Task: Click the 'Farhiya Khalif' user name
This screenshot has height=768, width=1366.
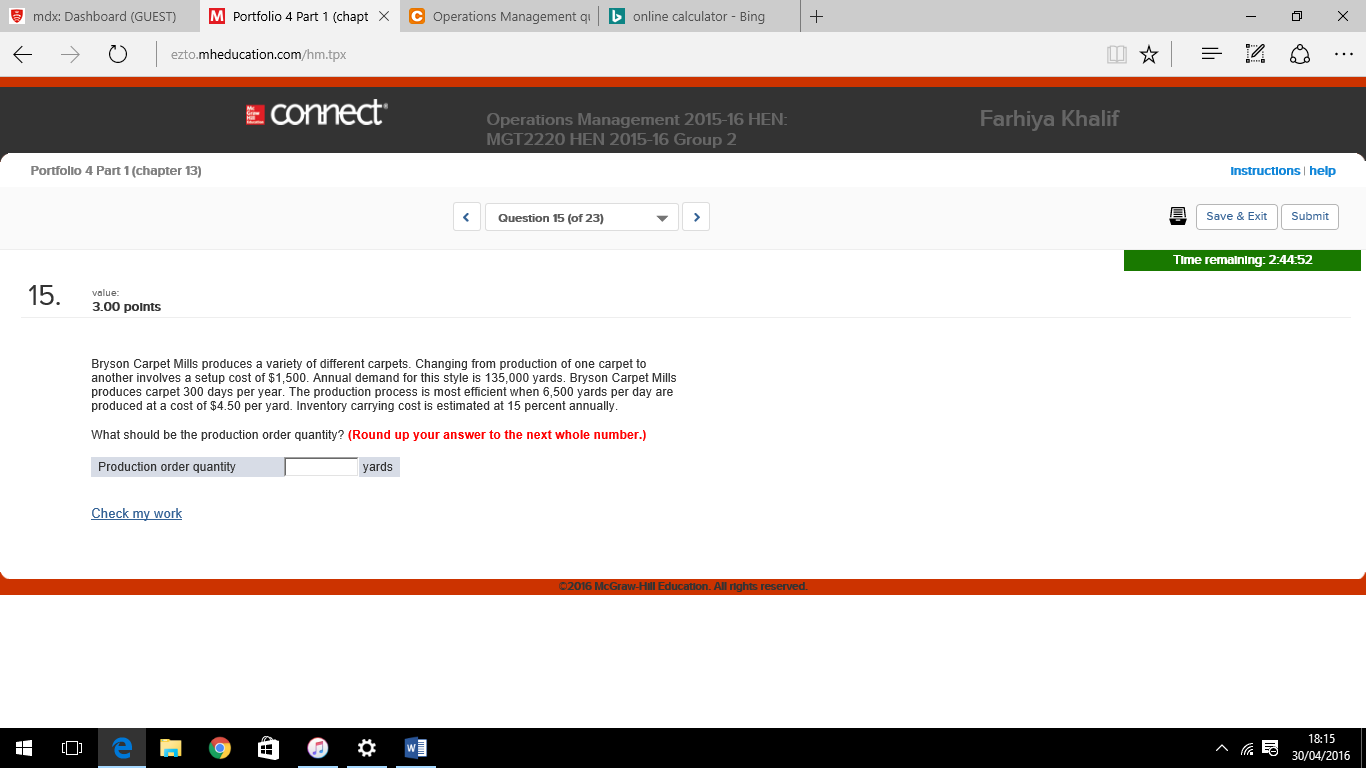Action: [1049, 119]
